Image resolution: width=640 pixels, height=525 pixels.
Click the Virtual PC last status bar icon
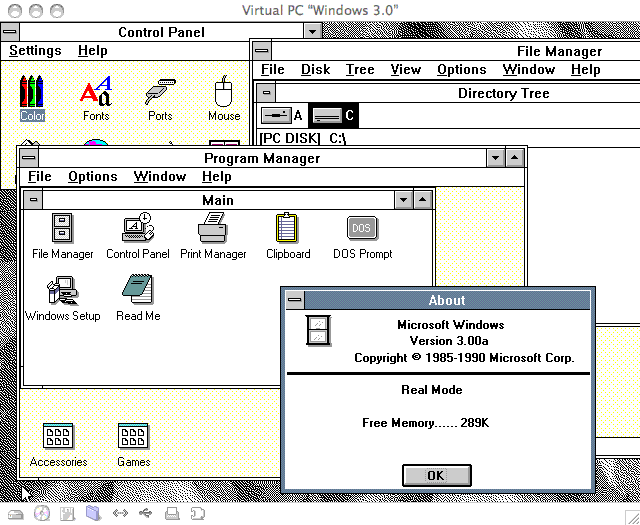pos(198,514)
